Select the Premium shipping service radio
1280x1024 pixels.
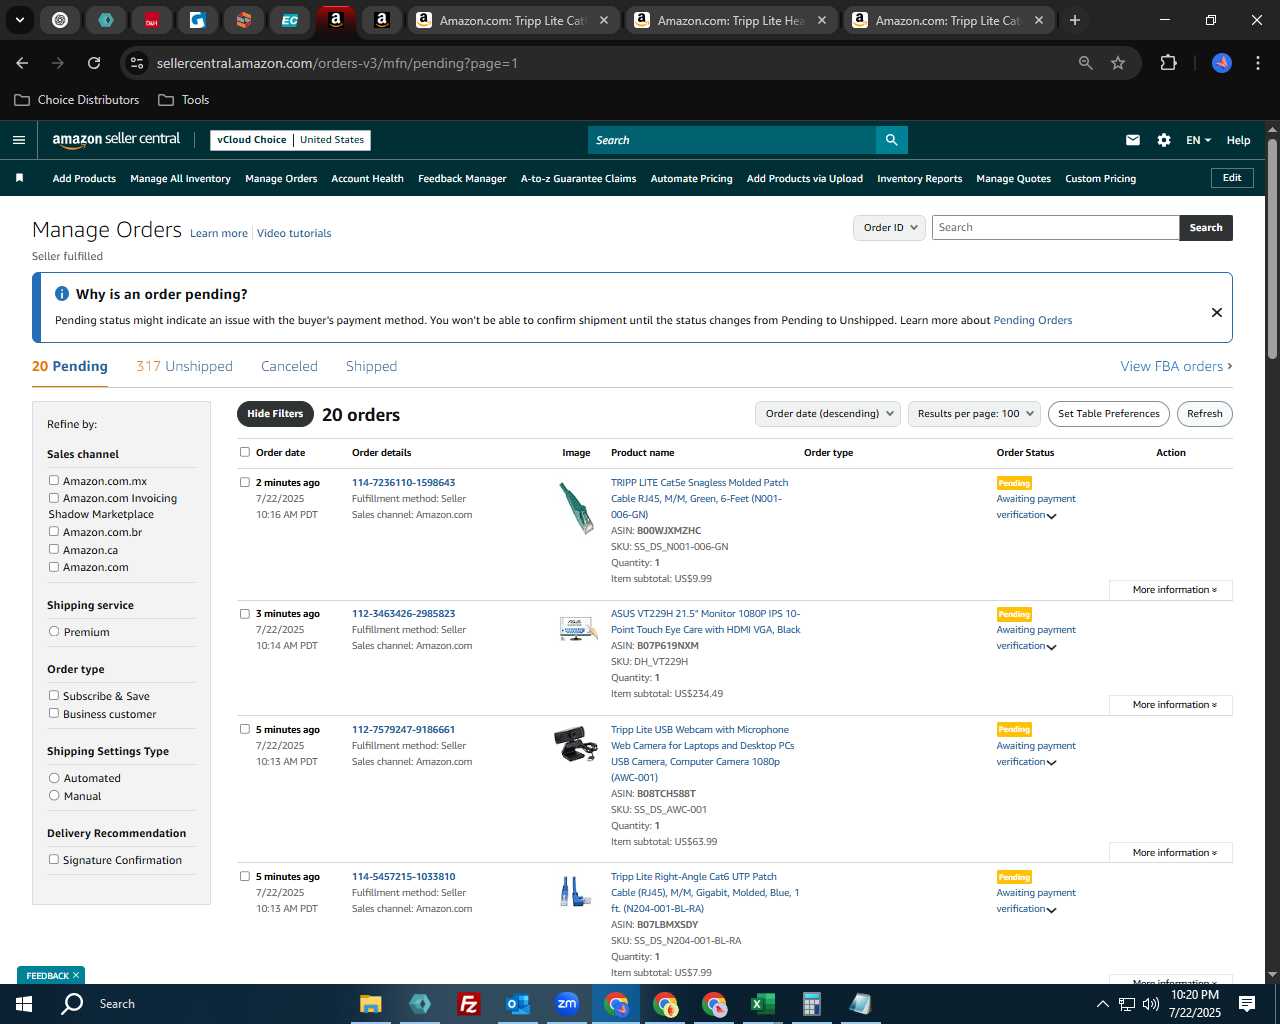(54, 632)
